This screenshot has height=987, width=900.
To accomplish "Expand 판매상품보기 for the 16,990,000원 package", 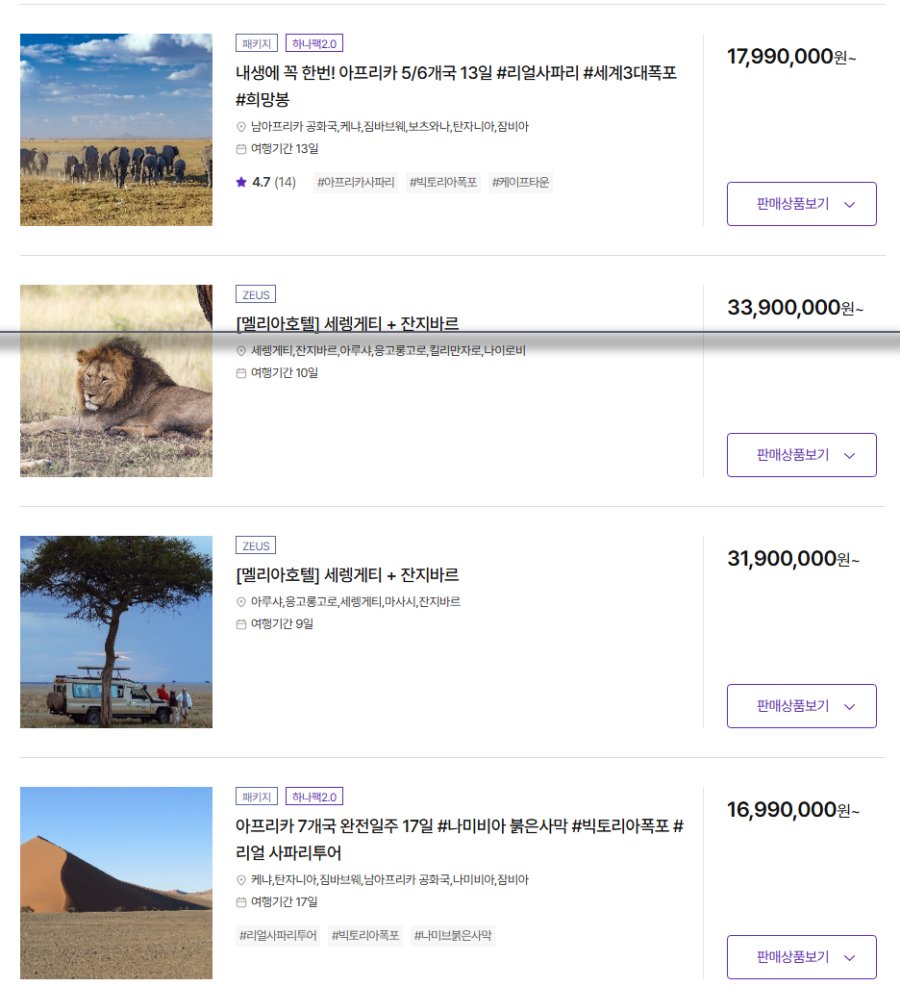I will point(801,957).
